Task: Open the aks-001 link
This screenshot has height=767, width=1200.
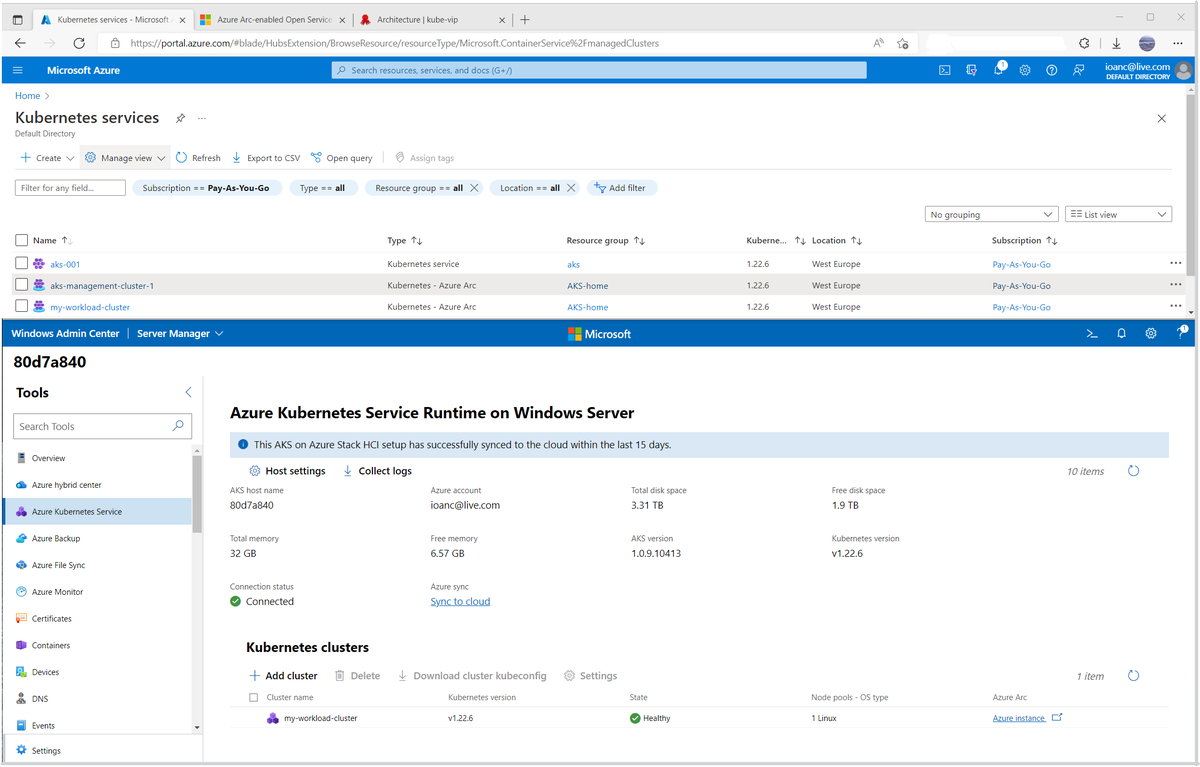Action: 65,264
